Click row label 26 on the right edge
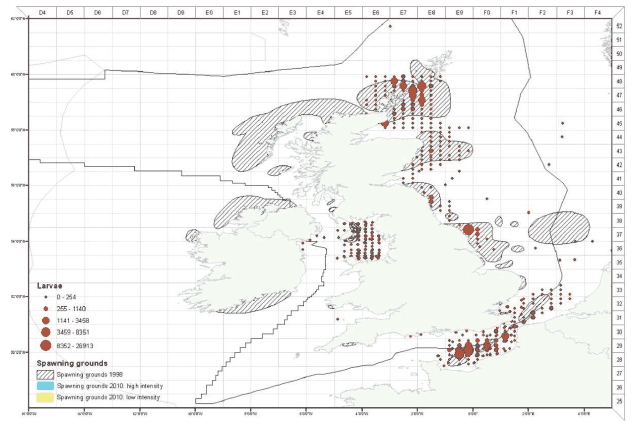Screen dimensions: 634x428 pos(619,388)
